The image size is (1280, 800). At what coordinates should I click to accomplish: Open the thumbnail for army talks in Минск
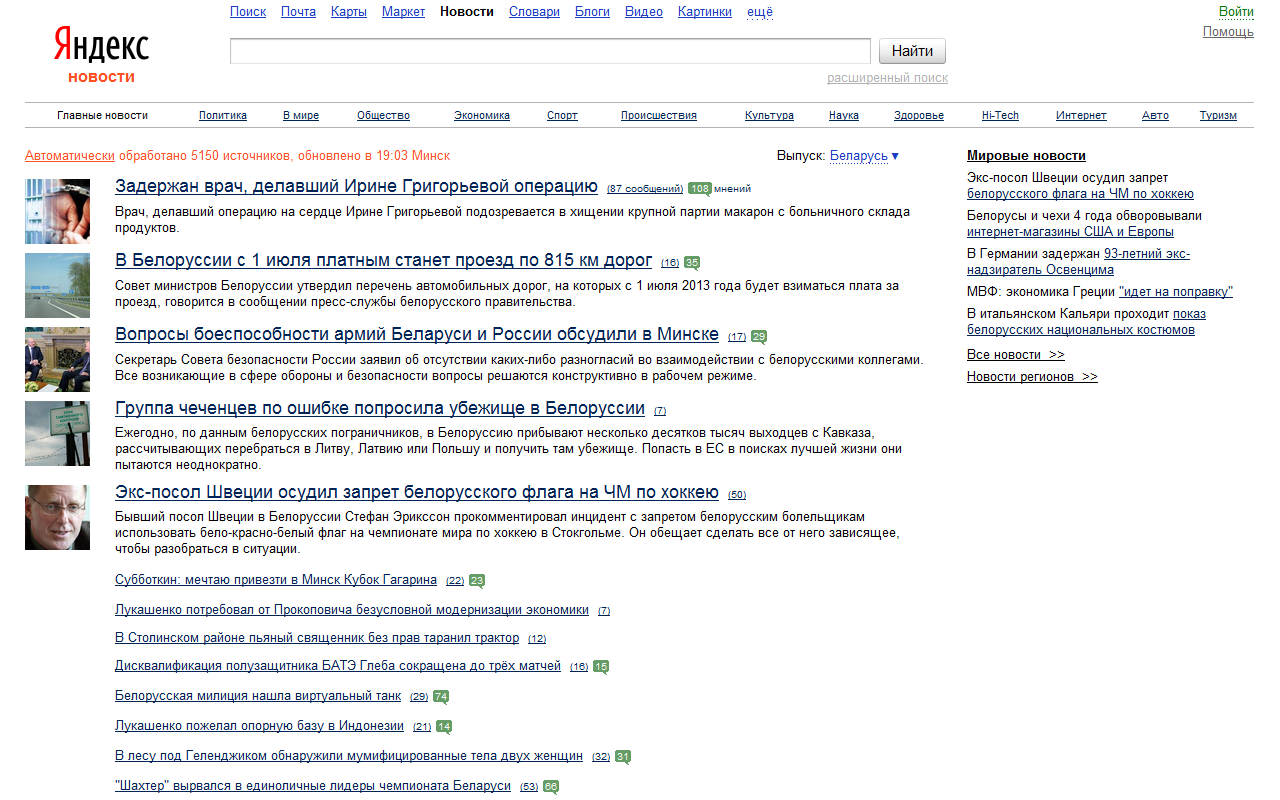click(57, 359)
